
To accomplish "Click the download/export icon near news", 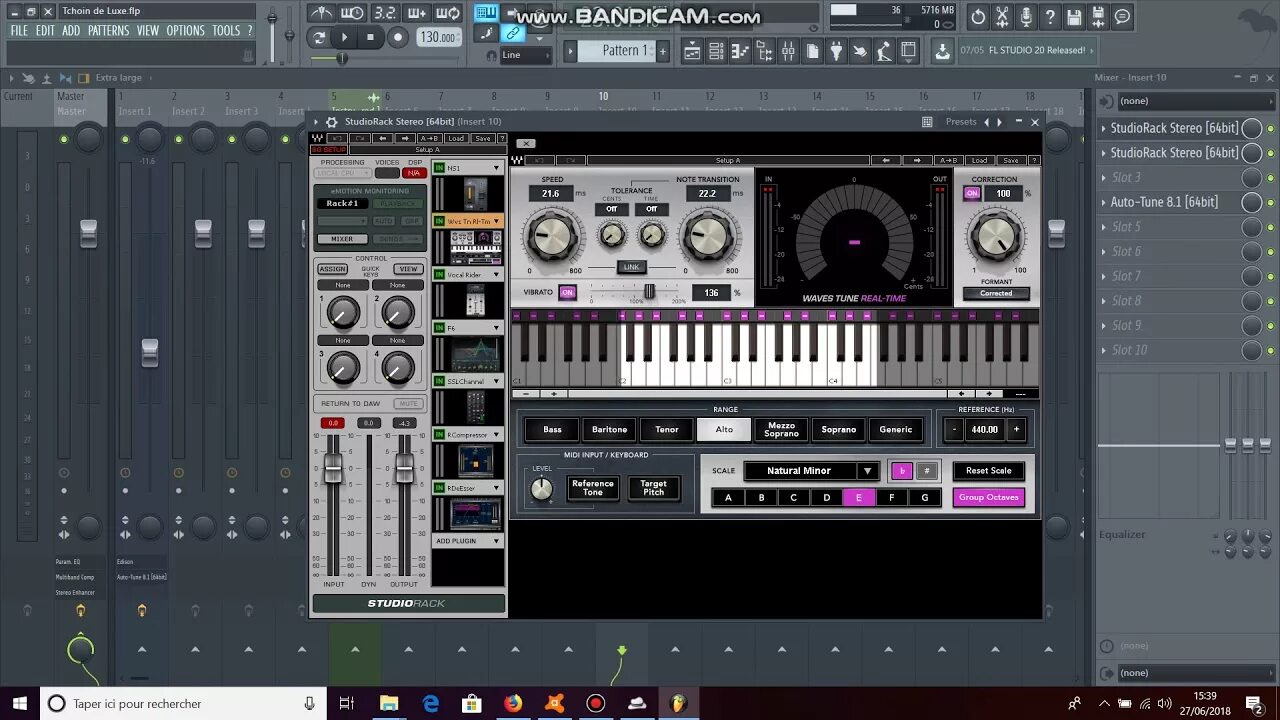I will coord(942,51).
